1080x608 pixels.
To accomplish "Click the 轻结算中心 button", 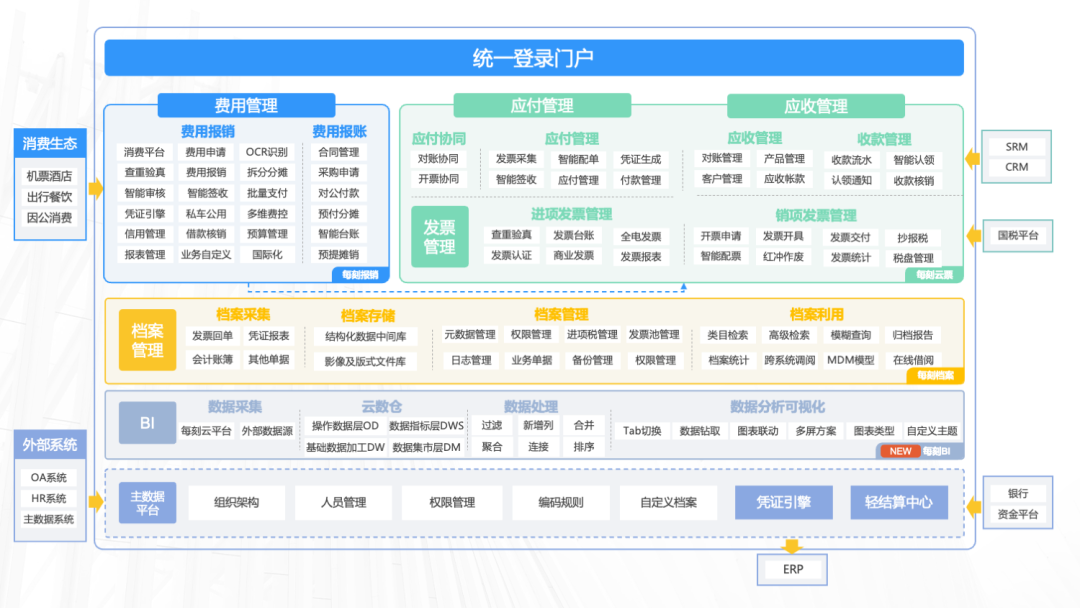I will 899,502.
